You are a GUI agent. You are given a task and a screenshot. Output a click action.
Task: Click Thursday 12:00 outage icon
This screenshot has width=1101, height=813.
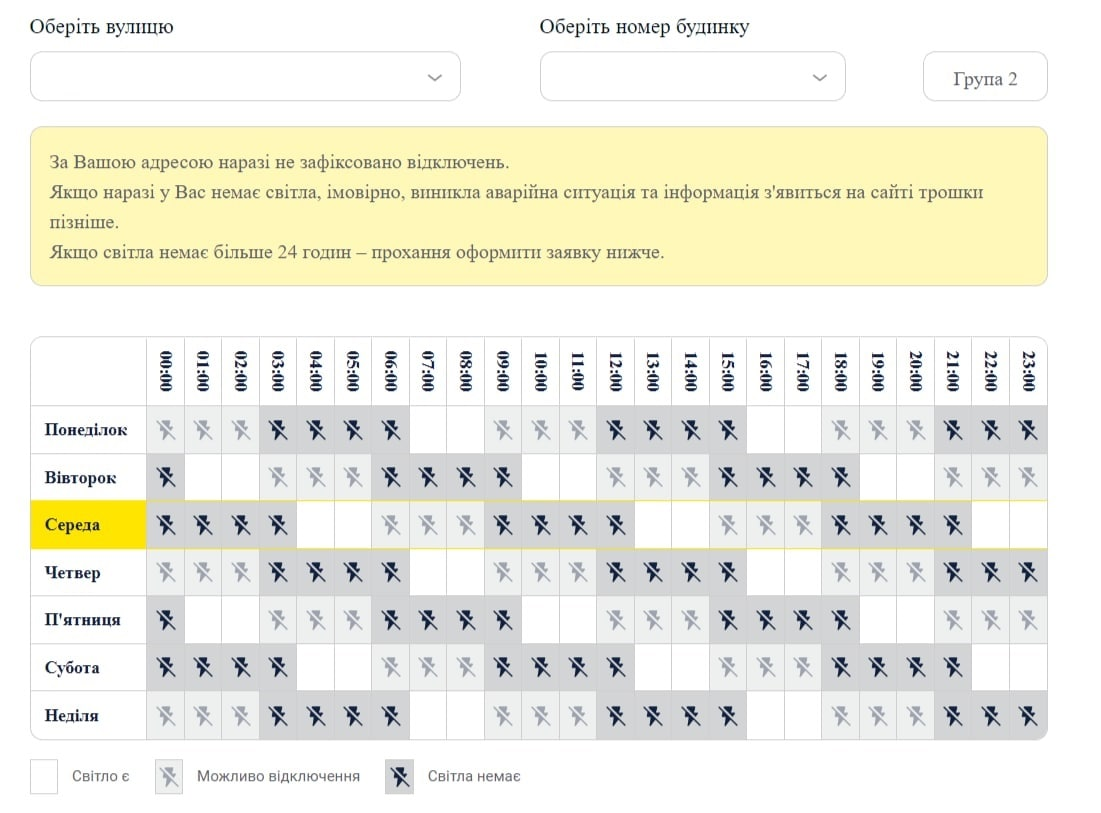(x=615, y=573)
